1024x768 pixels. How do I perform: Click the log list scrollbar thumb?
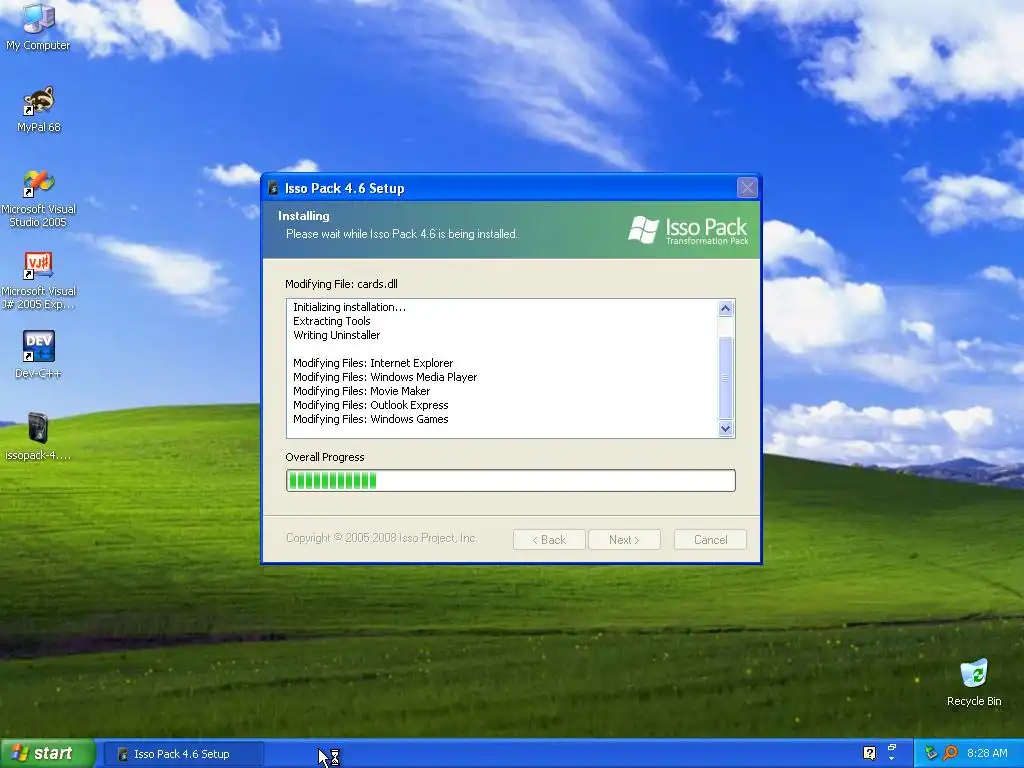tap(726, 378)
